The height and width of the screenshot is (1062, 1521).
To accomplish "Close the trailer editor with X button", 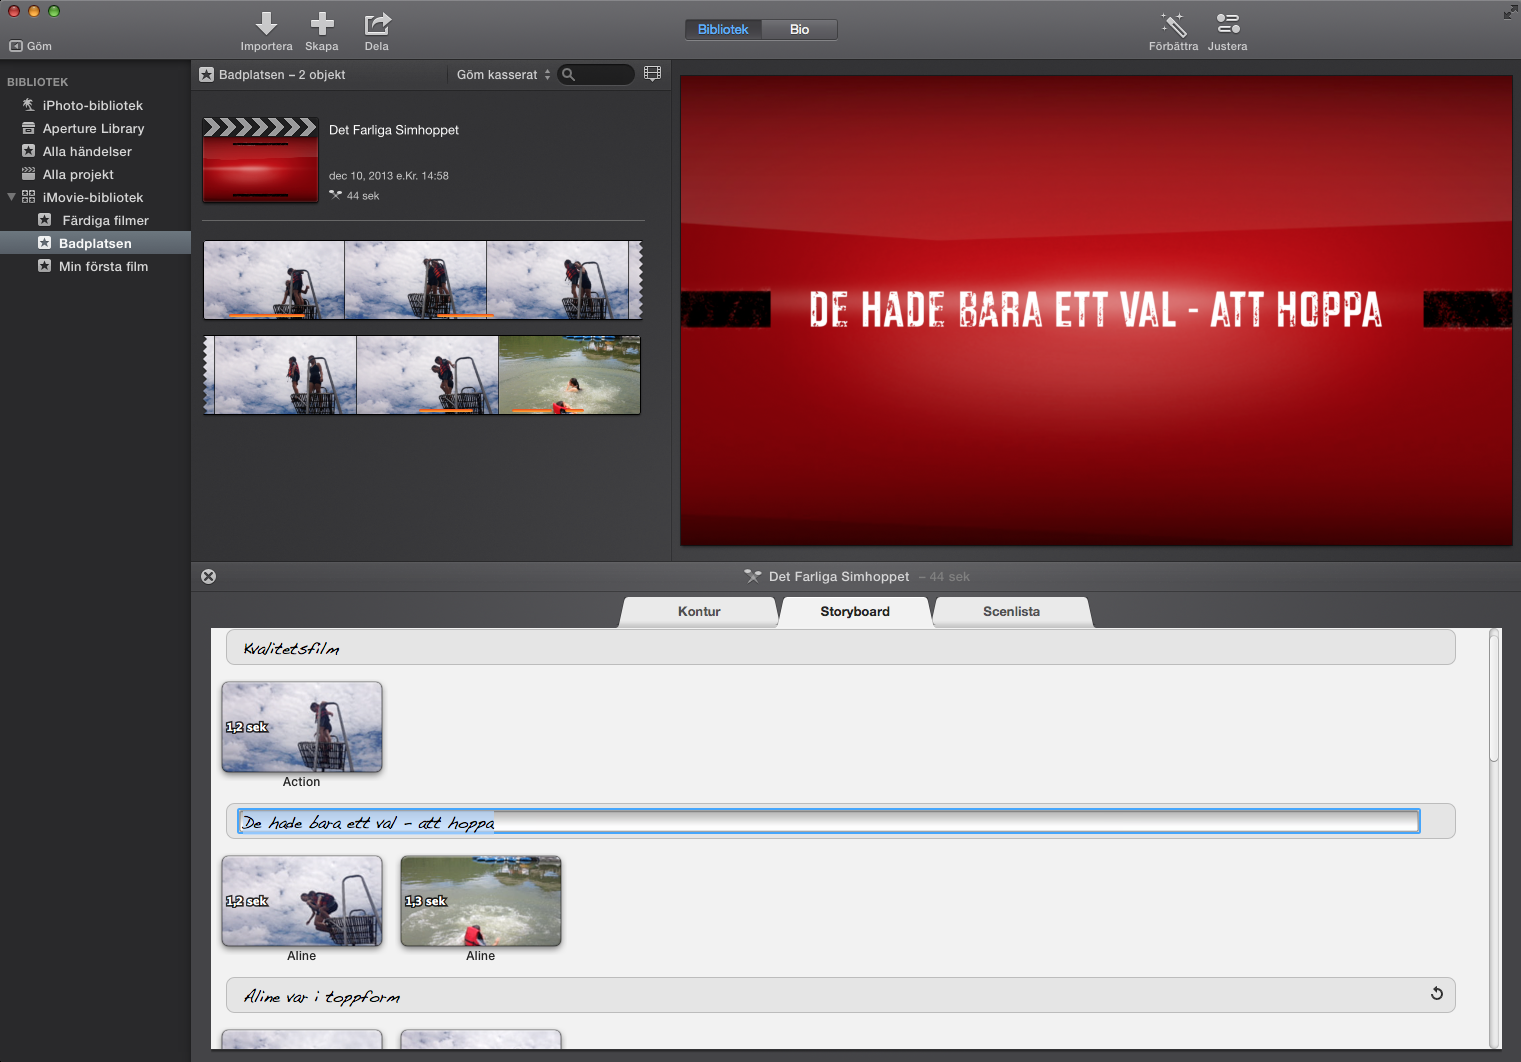I will pyautogui.click(x=208, y=576).
